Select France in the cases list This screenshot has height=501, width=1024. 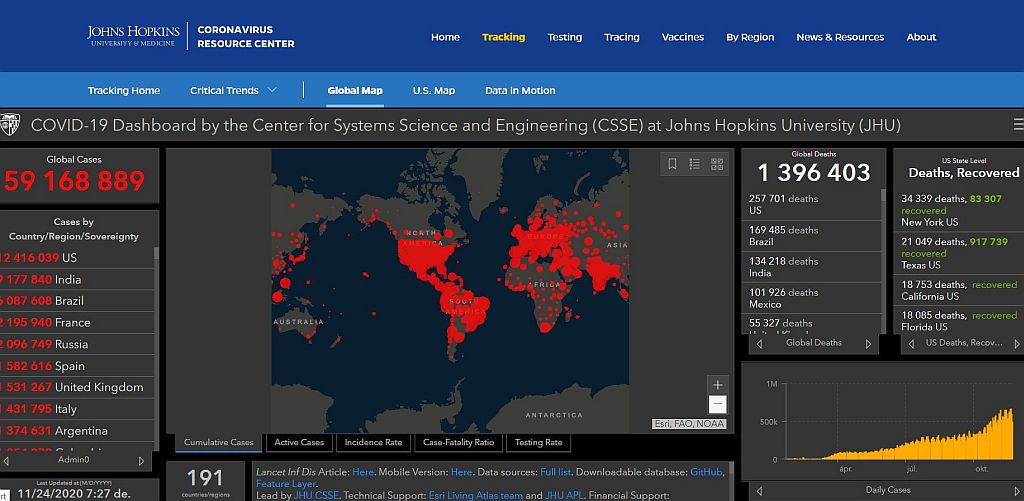(x=78, y=323)
